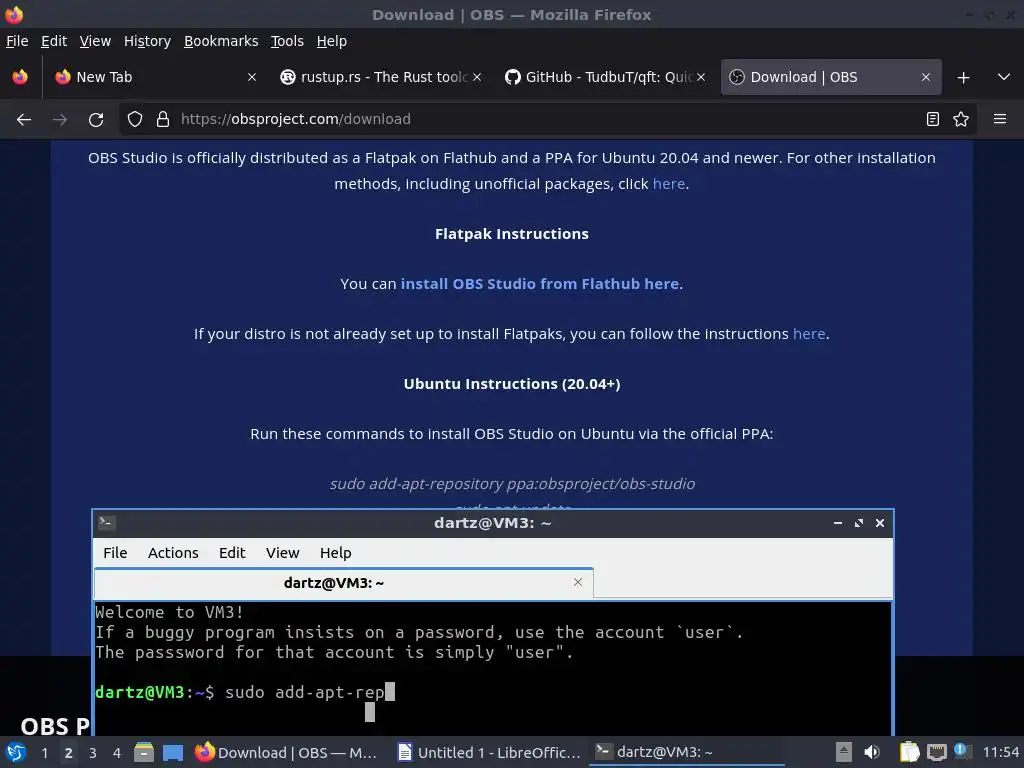Open 'install OBS Studio from Flathub here' link

(539, 284)
